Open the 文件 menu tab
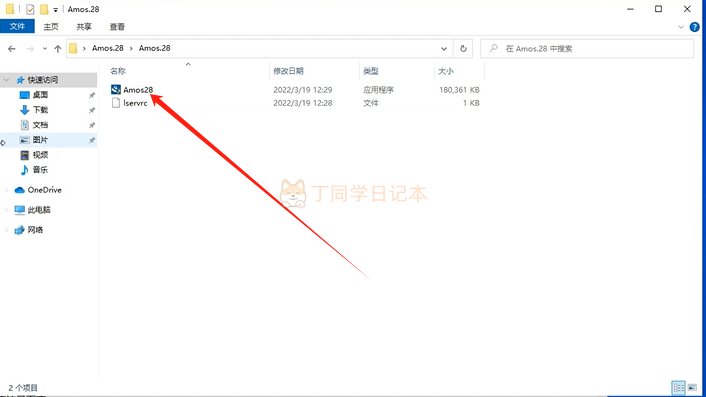 tap(17, 27)
